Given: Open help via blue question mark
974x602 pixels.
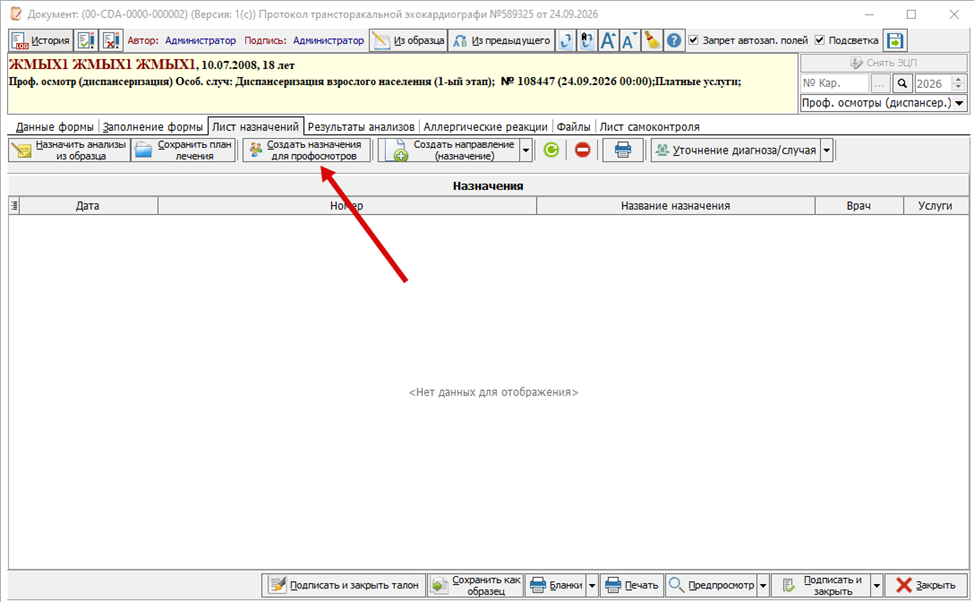Looking at the screenshot, I should click(x=673, y=41).
